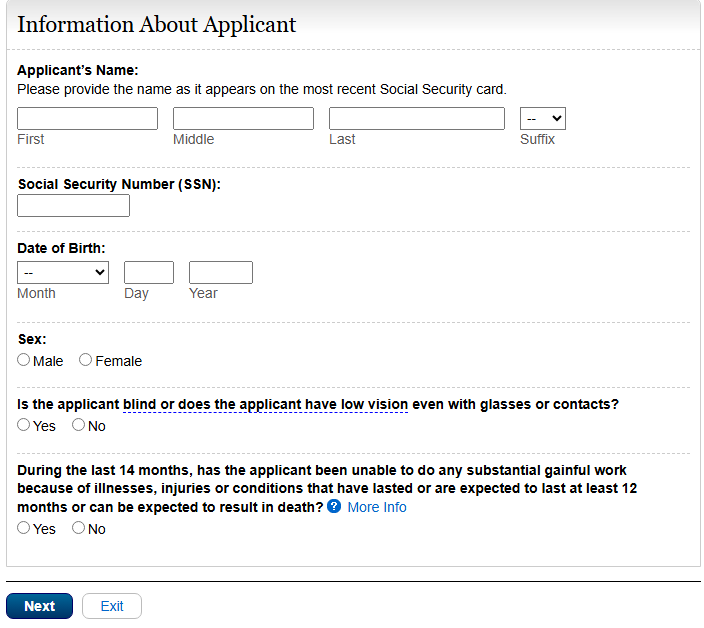Expand the birth Month dropdown
The height and width of the screenshot is (628, 704).
[63, 272]
